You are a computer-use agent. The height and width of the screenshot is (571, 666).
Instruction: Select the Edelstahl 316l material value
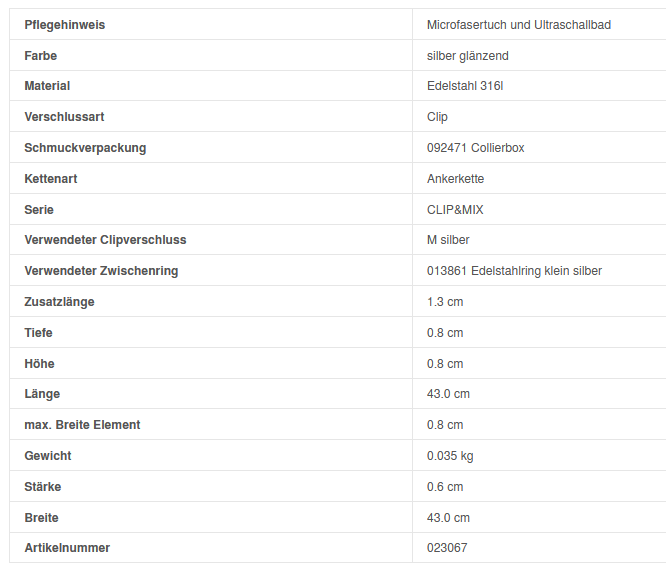[x=464, y=86]
